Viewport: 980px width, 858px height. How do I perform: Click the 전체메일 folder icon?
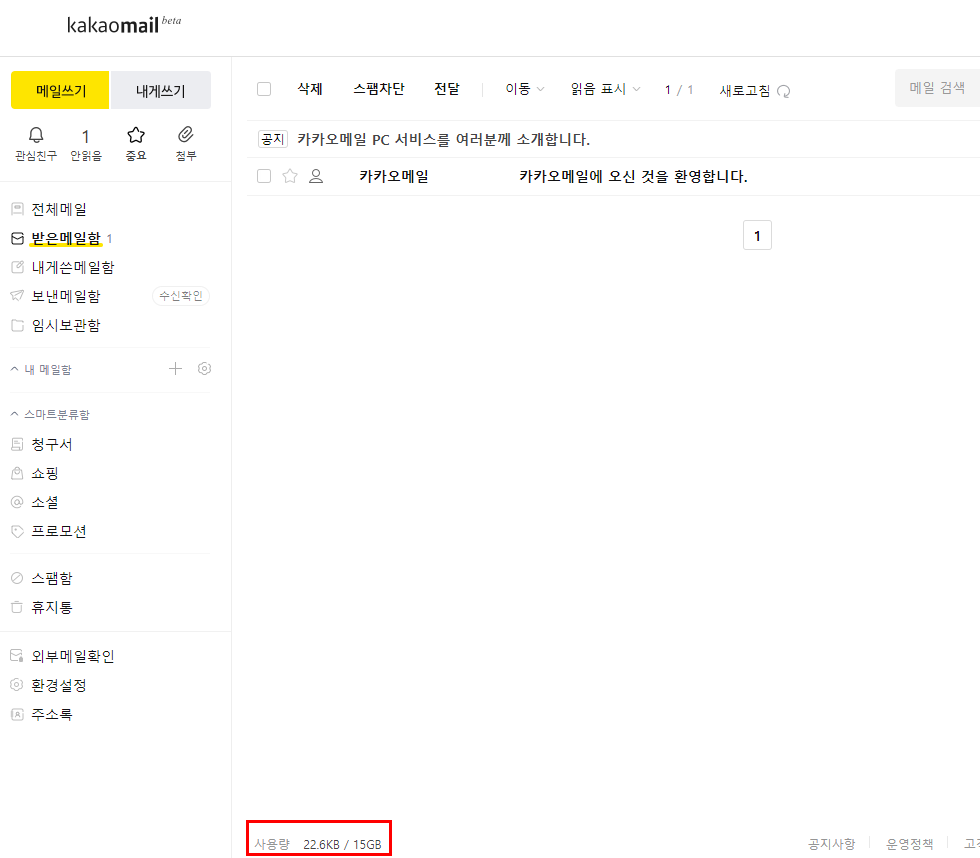[18, 209]
